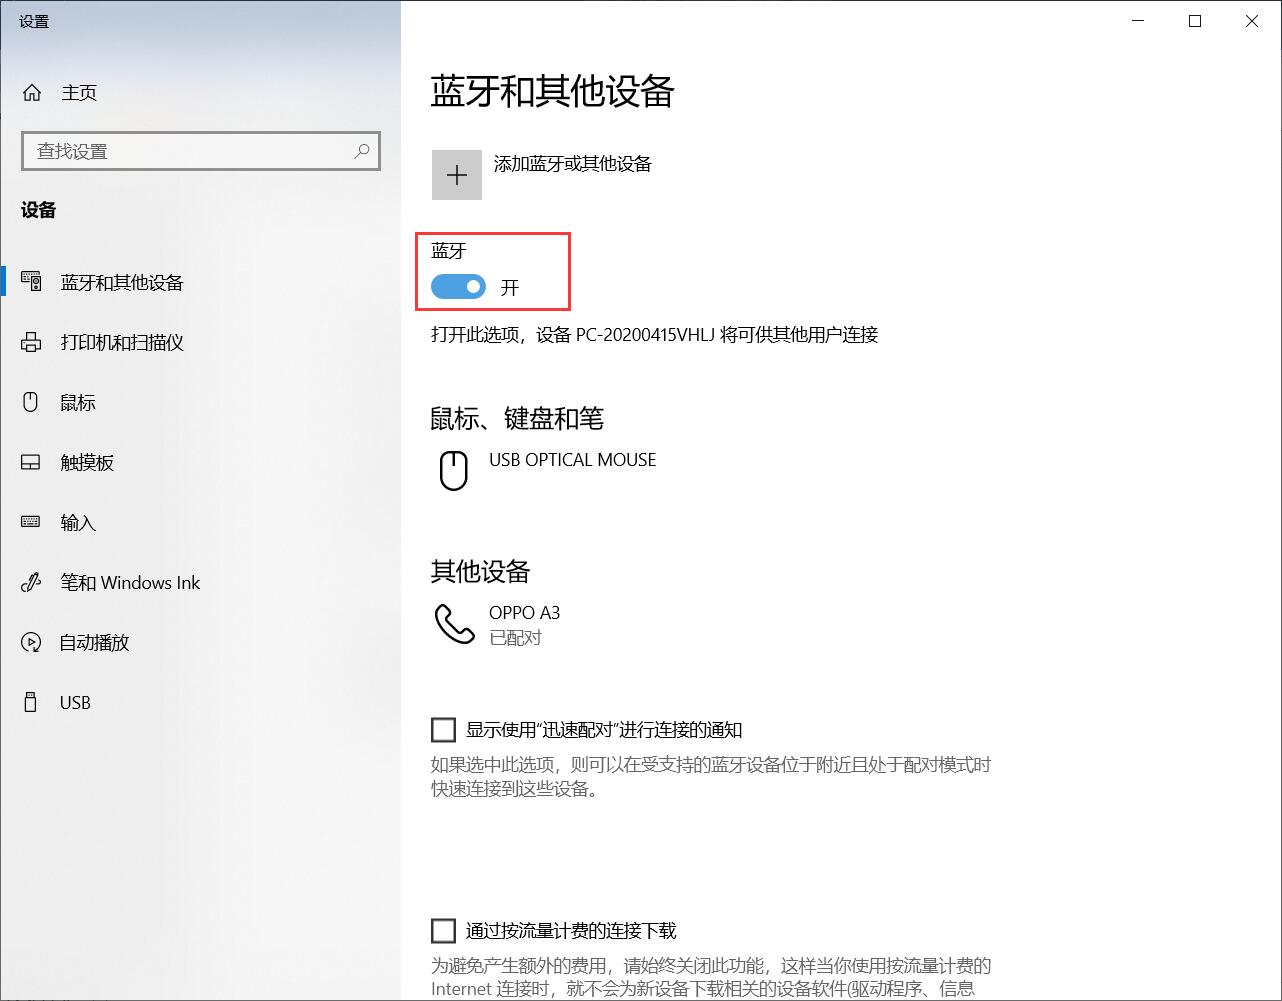Click the 主页 home icon
This screenshot has height=1001, width=1282.
click(31, 92)
